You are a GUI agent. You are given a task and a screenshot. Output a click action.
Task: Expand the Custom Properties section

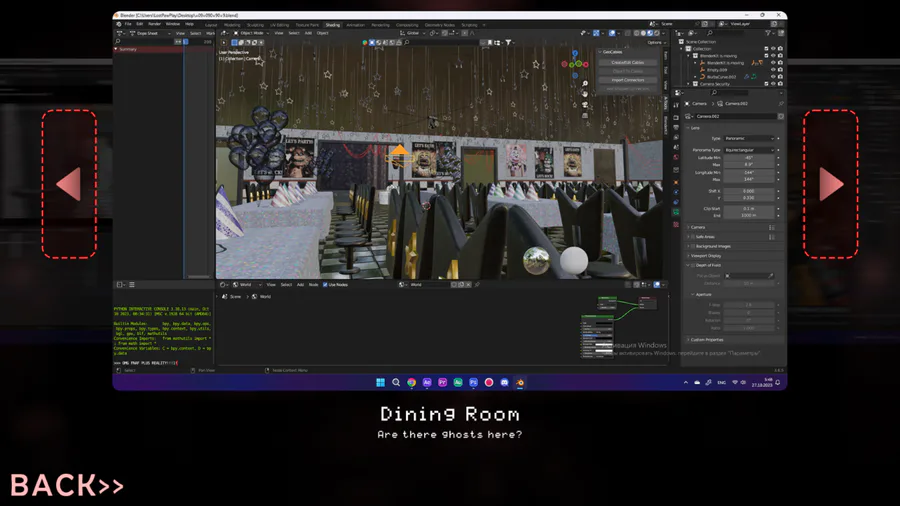[x=706, y=340]
